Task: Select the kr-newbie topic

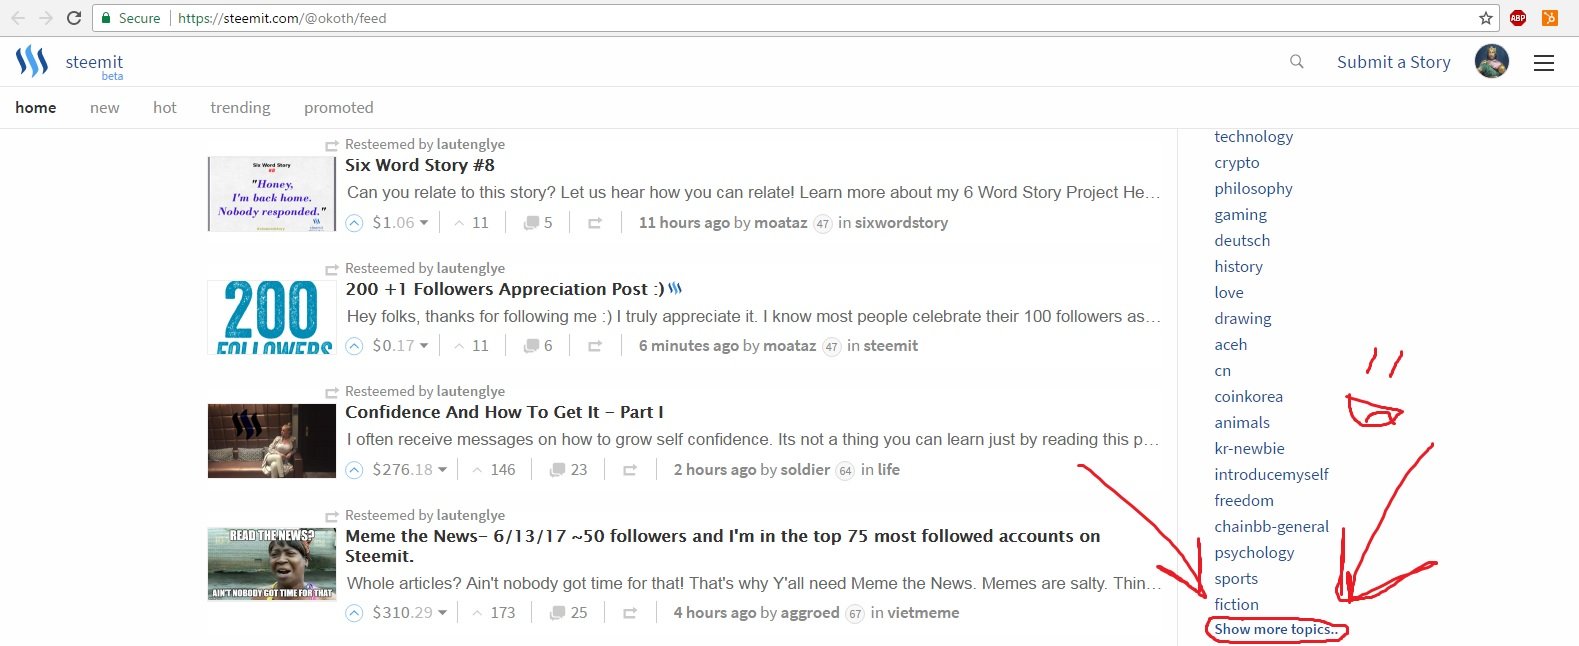Action: pos(1249,449)
